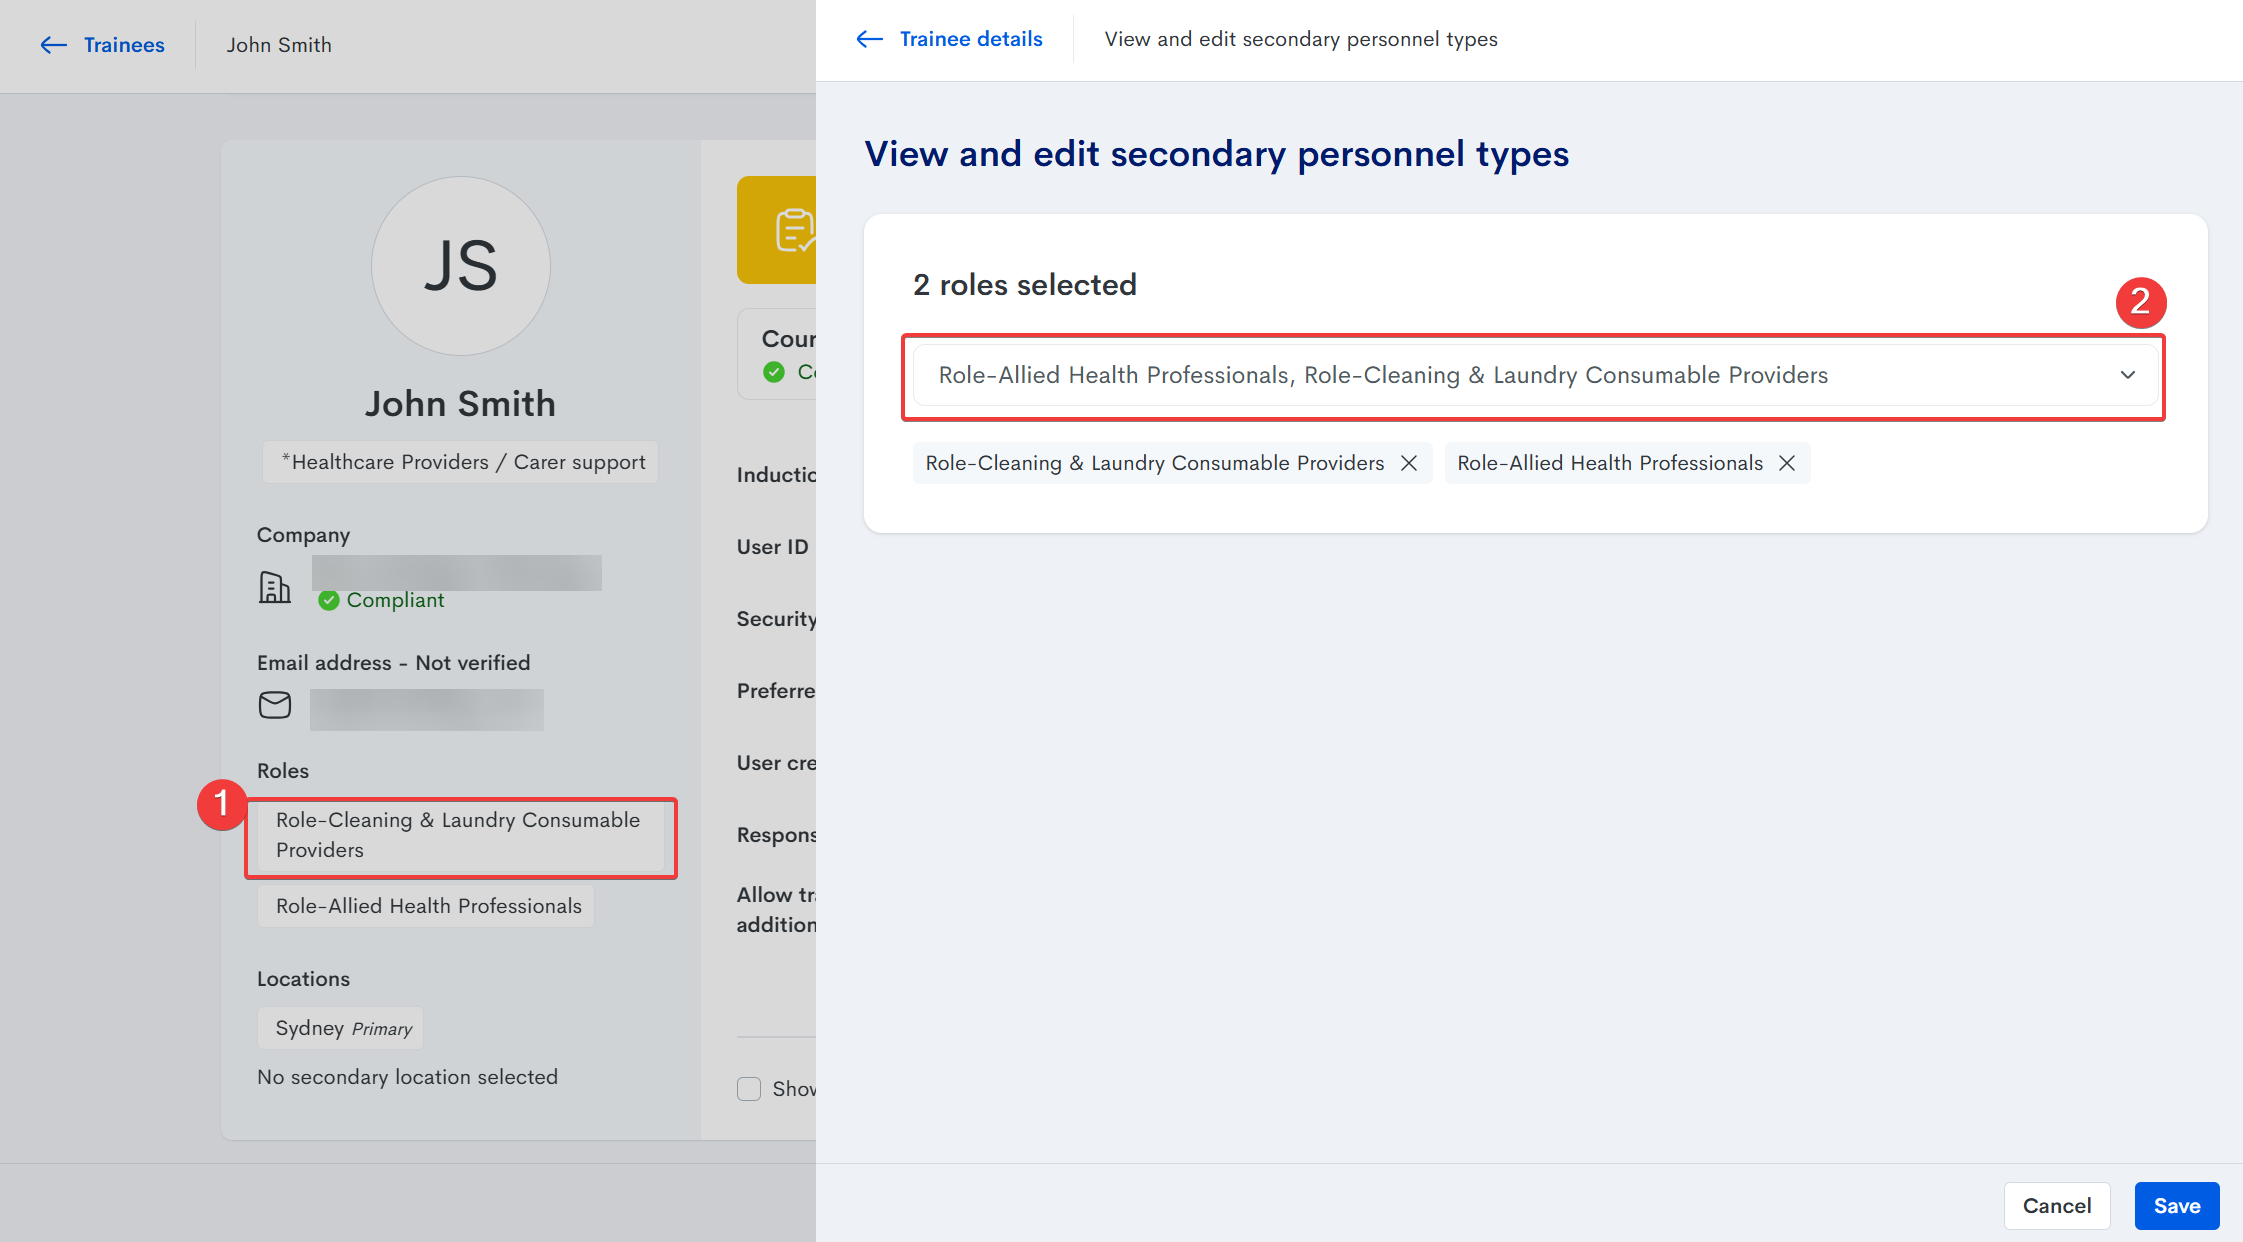Click the email envelope icon
The image size is (2243, 1242).
pyautogui.click(x=275, y=705)
